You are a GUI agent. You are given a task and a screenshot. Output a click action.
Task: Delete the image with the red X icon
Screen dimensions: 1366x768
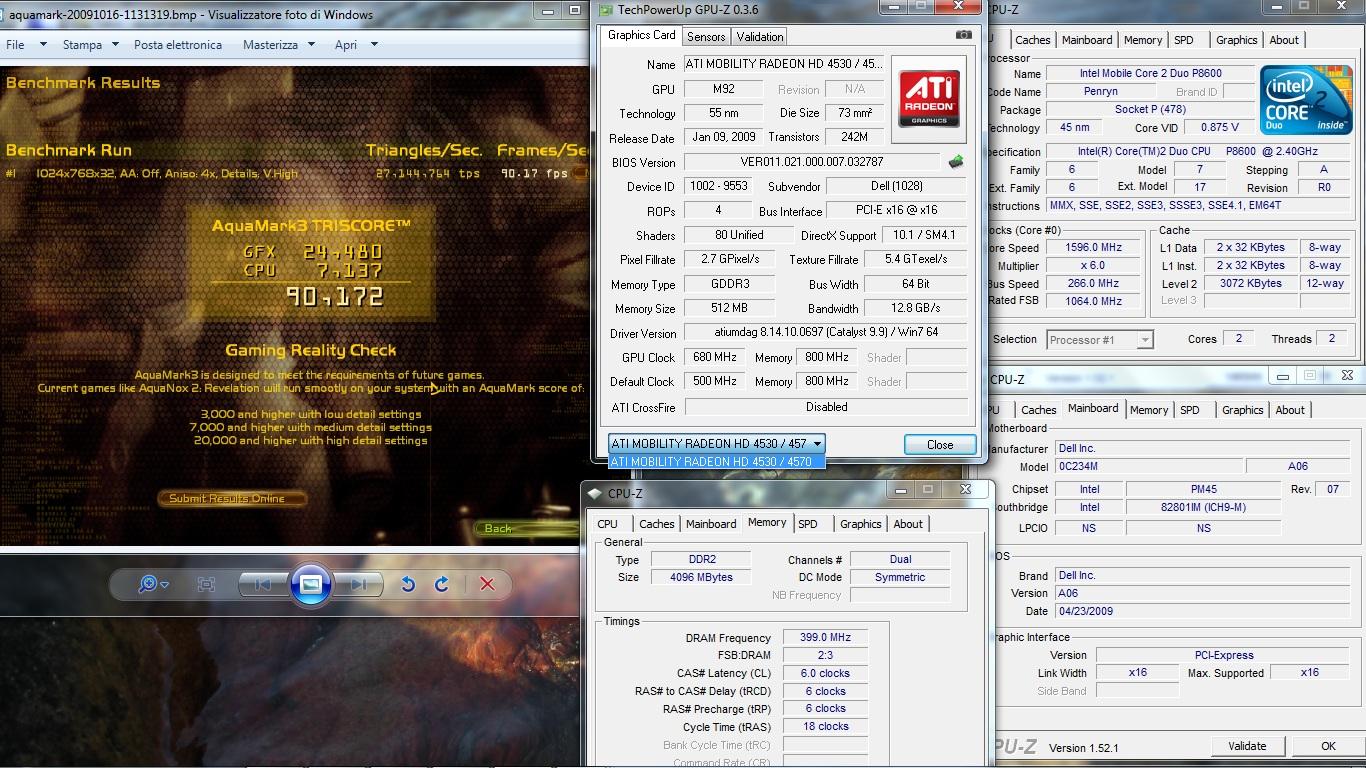tap(487, 584)
